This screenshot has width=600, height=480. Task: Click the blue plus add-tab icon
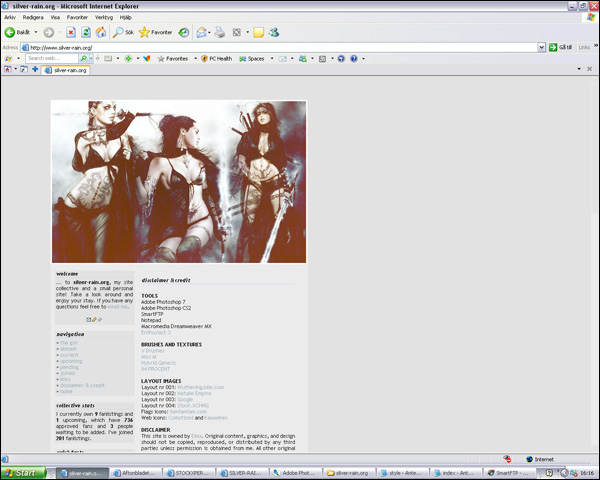click(35, 69)
